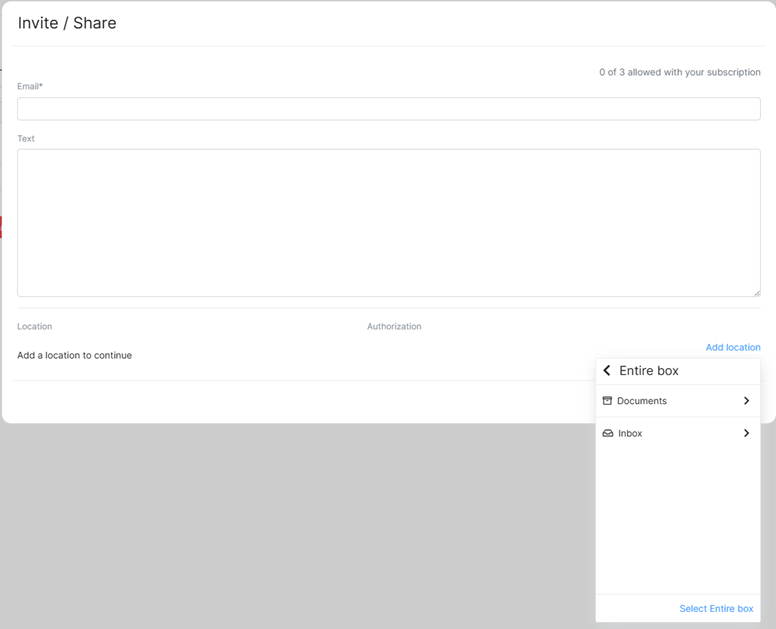Open the Inbox entry in location picker
Screen dimensions: 776x629
[x=678, y=433]
